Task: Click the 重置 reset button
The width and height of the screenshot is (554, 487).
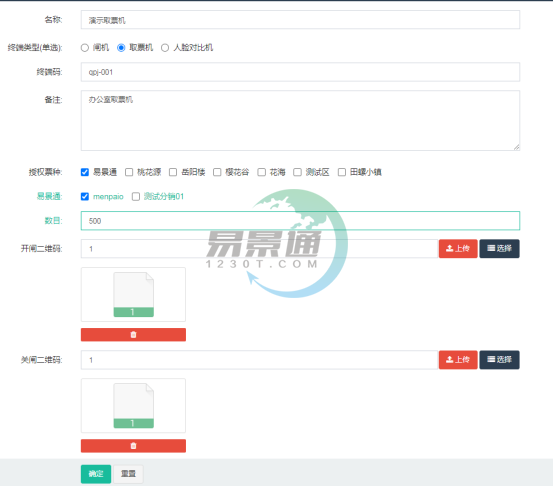Action: click(128, 474)
